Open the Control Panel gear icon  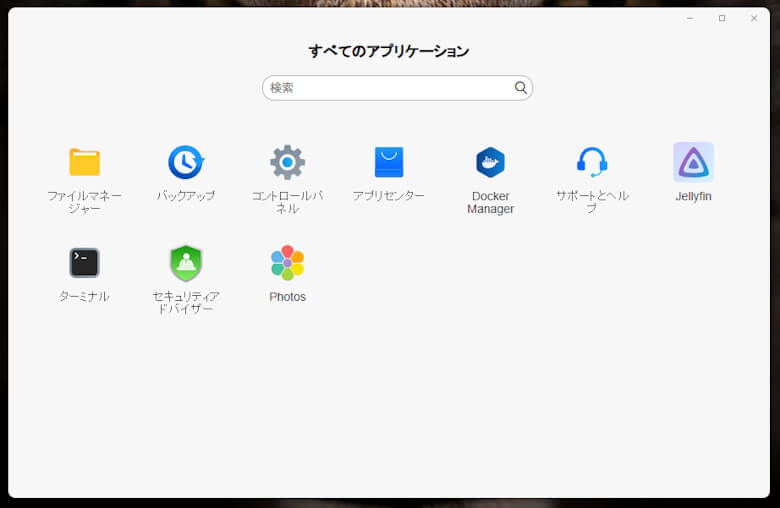pyautogui.click(x=287, y=162)
